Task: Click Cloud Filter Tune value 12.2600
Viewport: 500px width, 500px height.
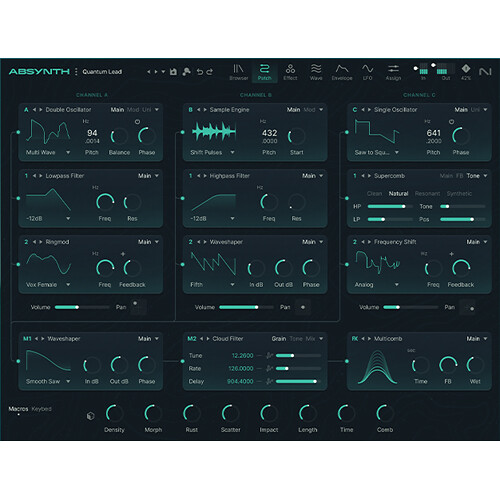Action: click(x=242, y=356)
